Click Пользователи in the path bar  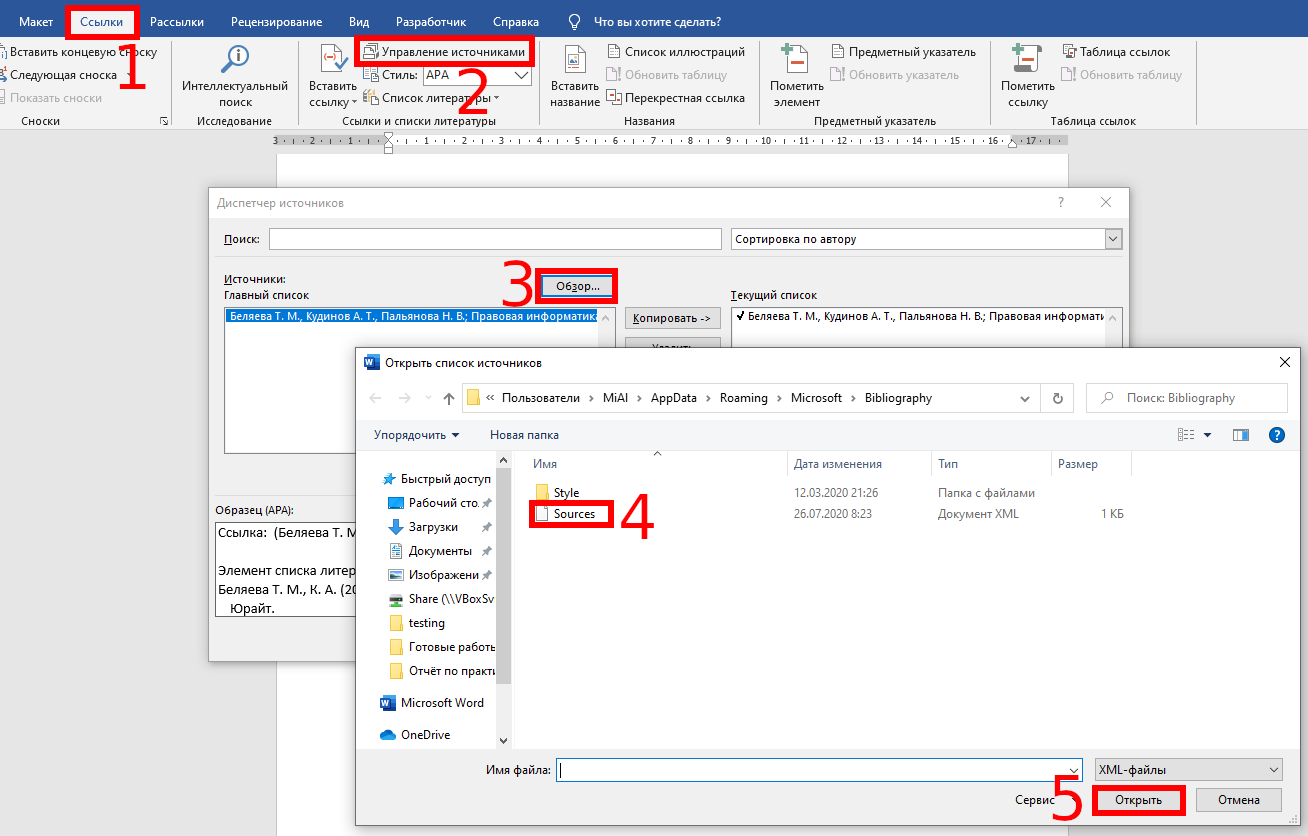click(x=541, y=398)
